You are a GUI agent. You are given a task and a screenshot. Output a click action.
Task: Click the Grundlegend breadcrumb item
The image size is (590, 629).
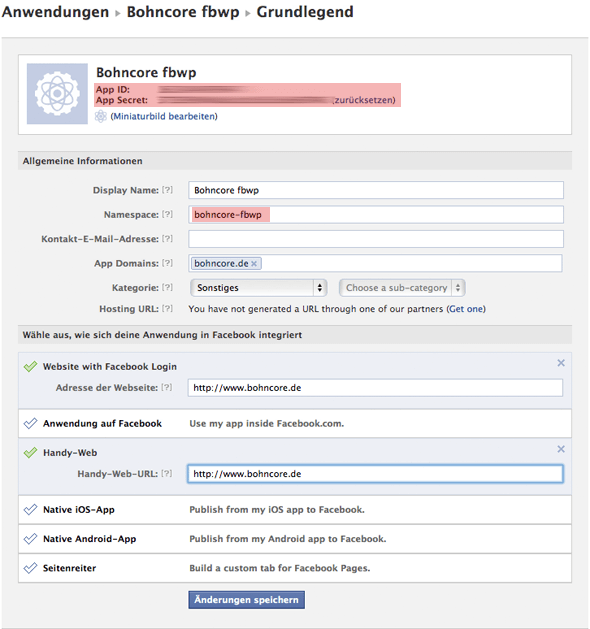tap(305, 12)
